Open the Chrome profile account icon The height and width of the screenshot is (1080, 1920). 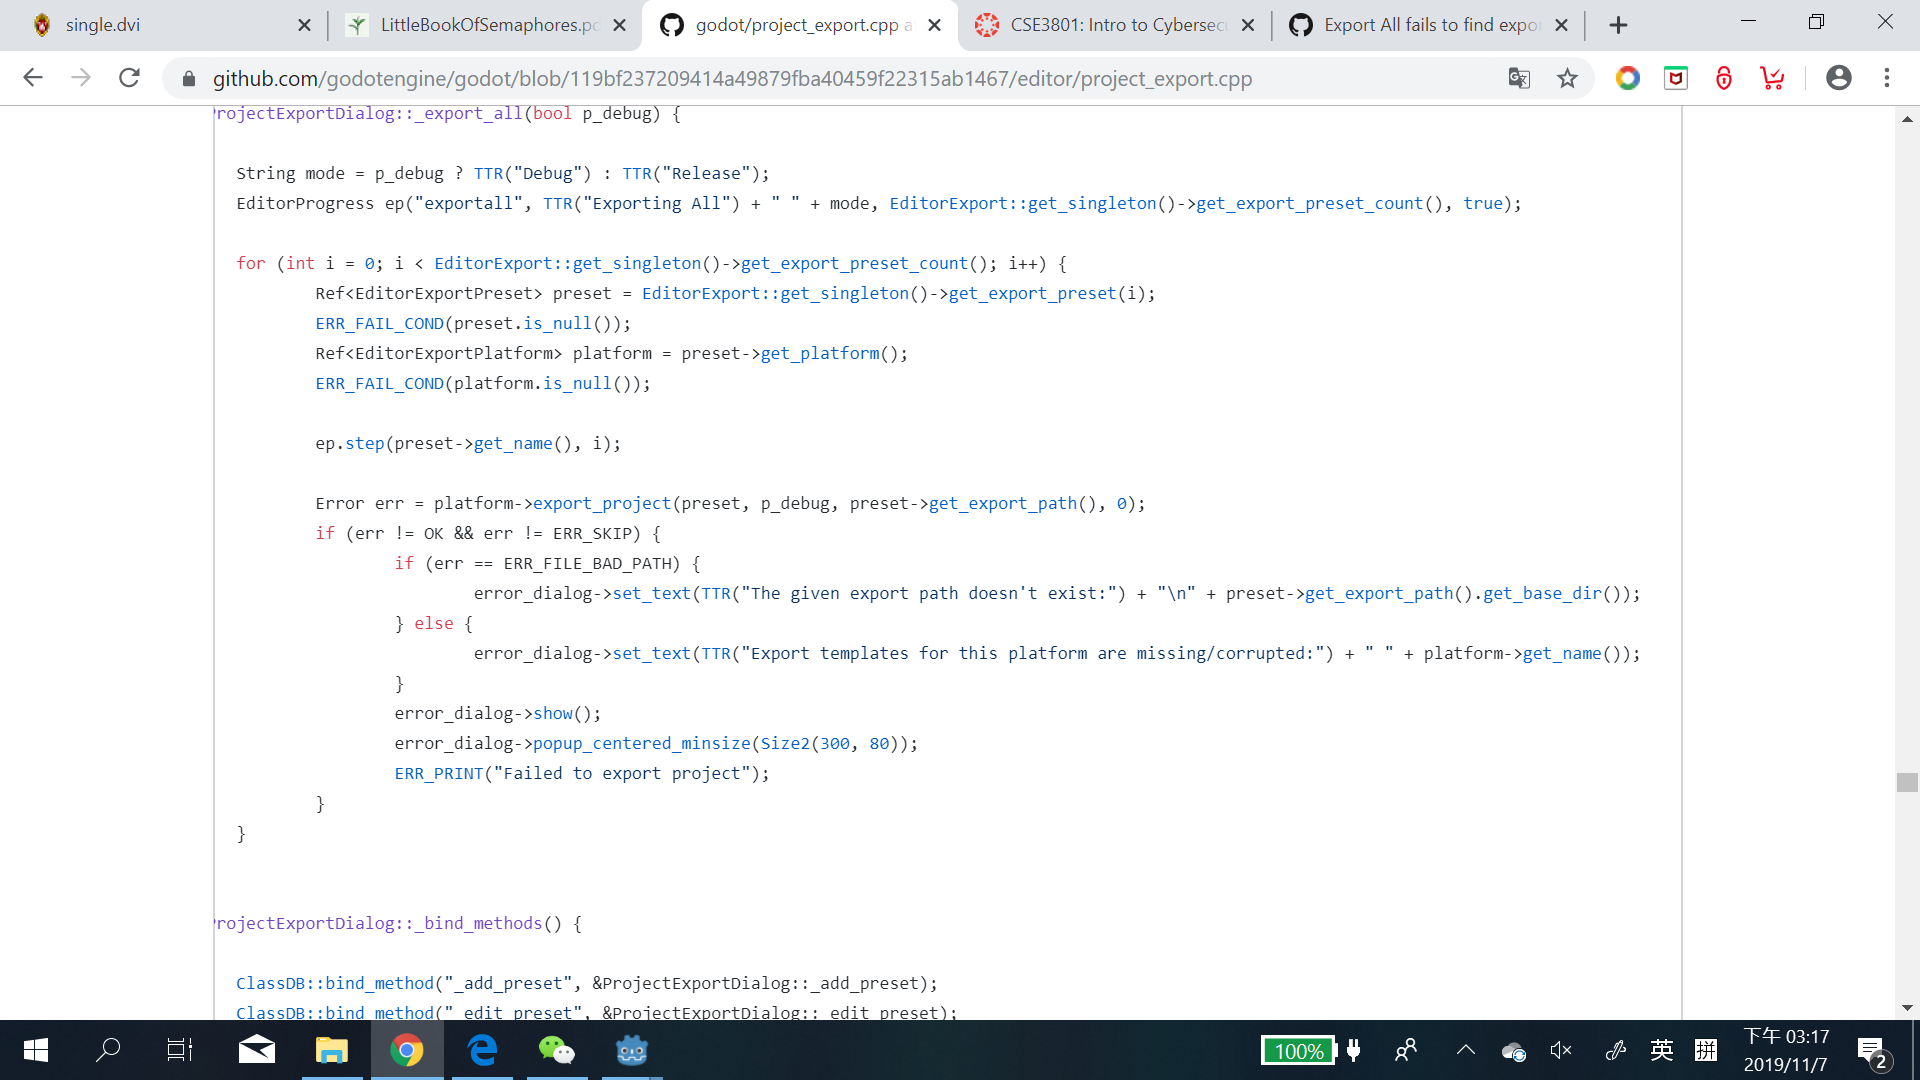(1839, 78)
